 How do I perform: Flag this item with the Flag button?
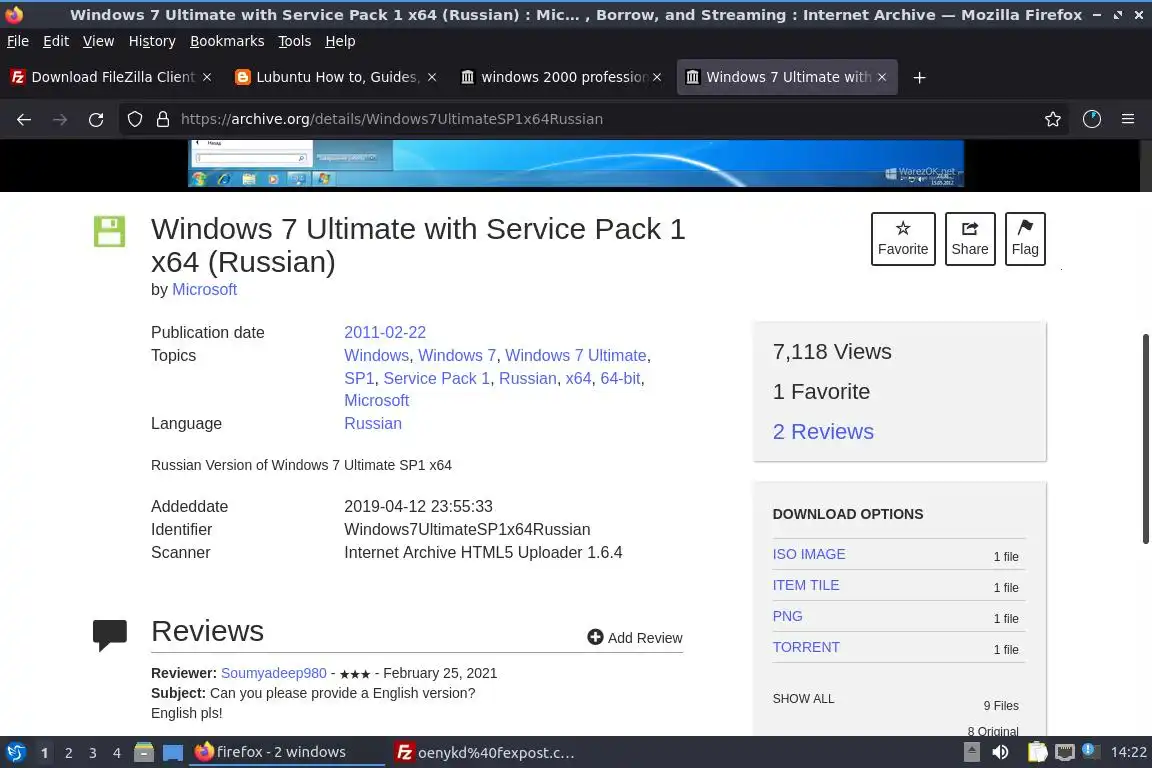[1025, 239]
